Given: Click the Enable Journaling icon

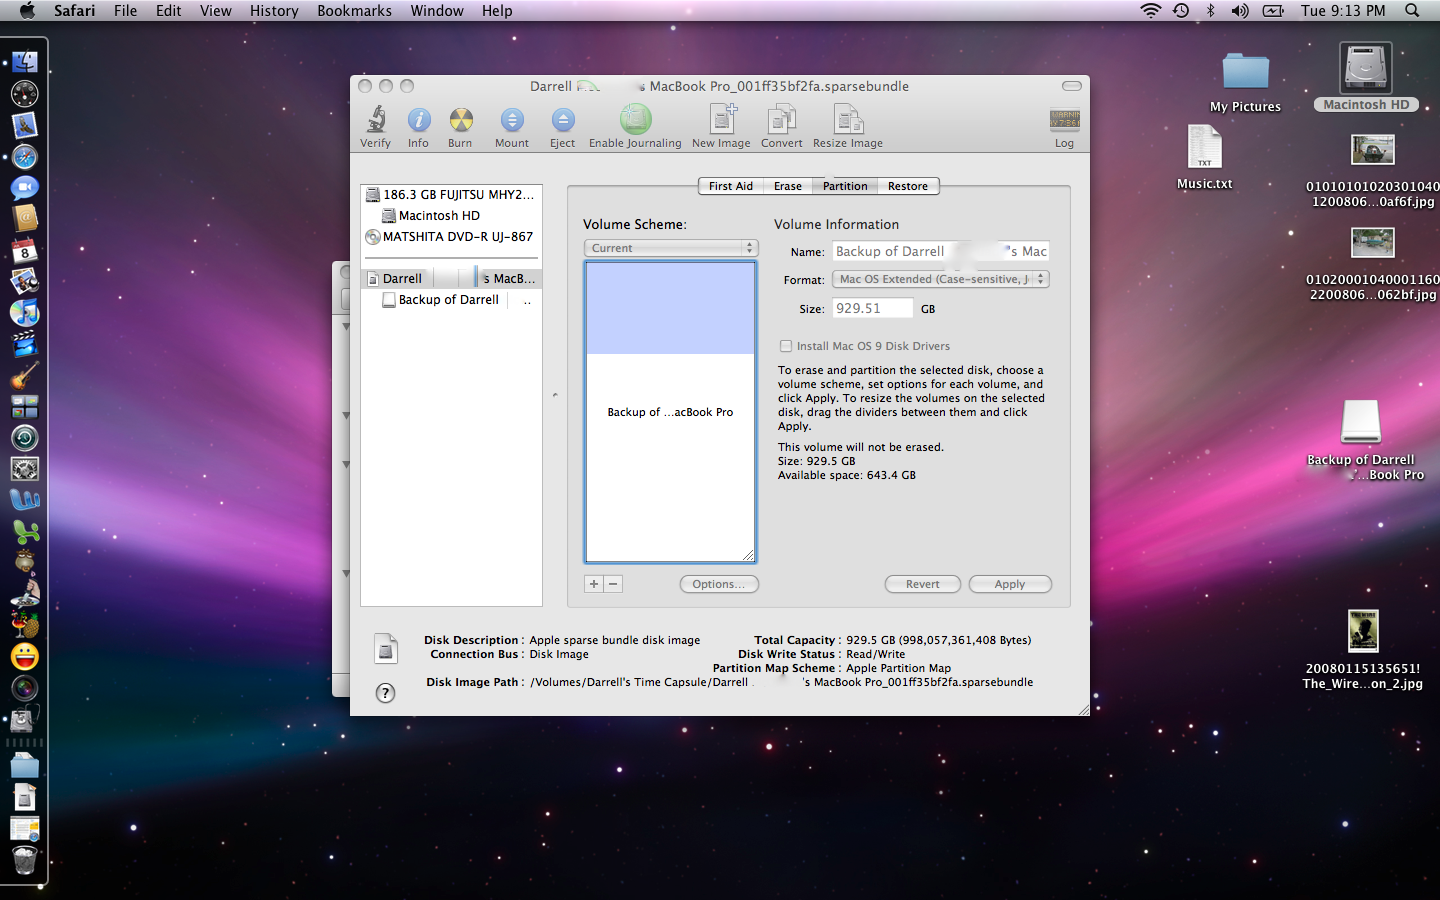Looking at the screenshot, I should [635, 120].
